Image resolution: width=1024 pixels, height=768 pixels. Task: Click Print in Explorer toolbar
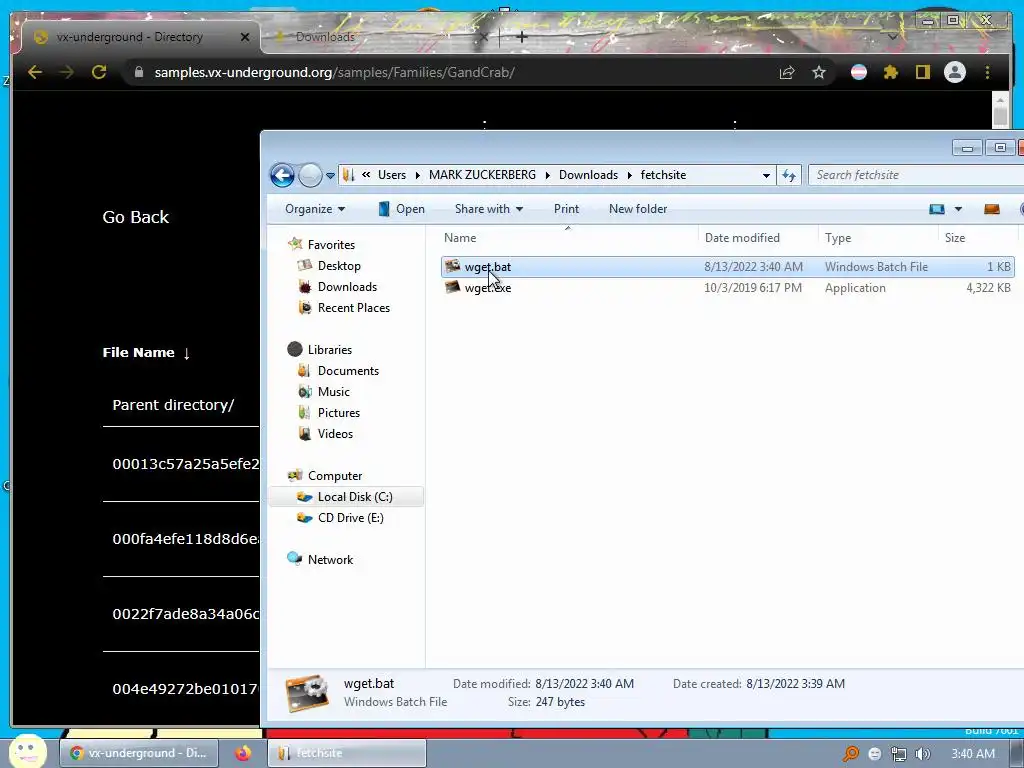pos(566,209)
